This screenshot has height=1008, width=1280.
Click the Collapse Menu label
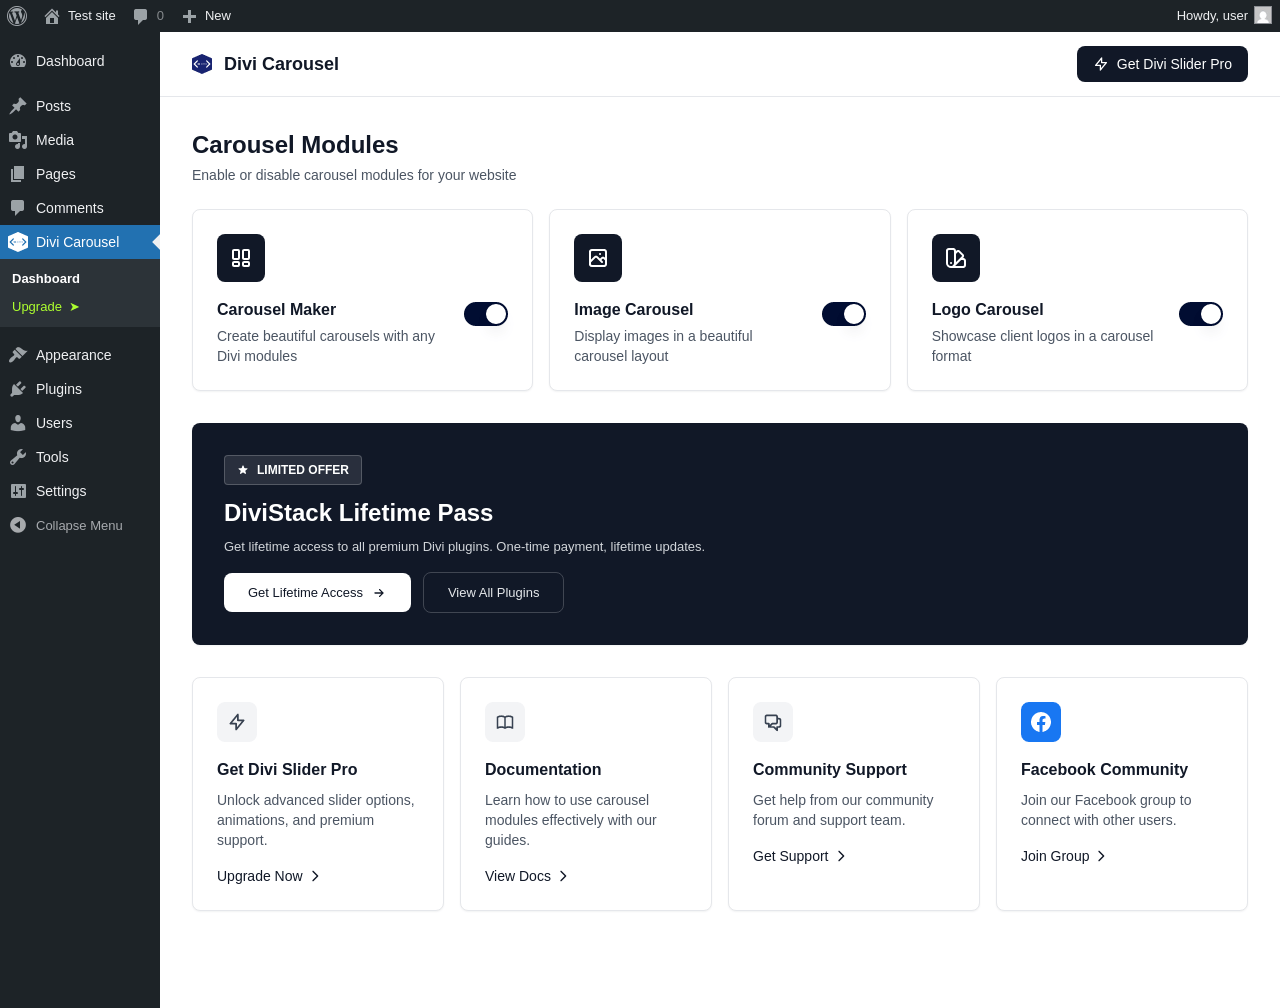[x=79, y=525]
